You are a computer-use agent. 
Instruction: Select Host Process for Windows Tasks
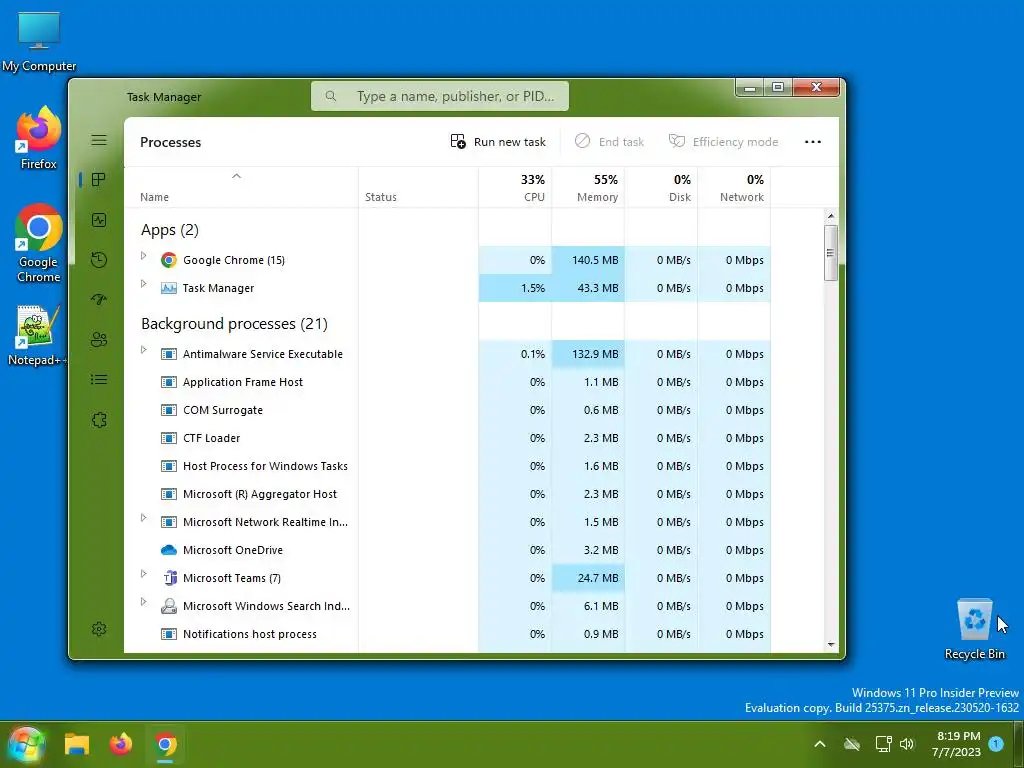click(447, 466)
